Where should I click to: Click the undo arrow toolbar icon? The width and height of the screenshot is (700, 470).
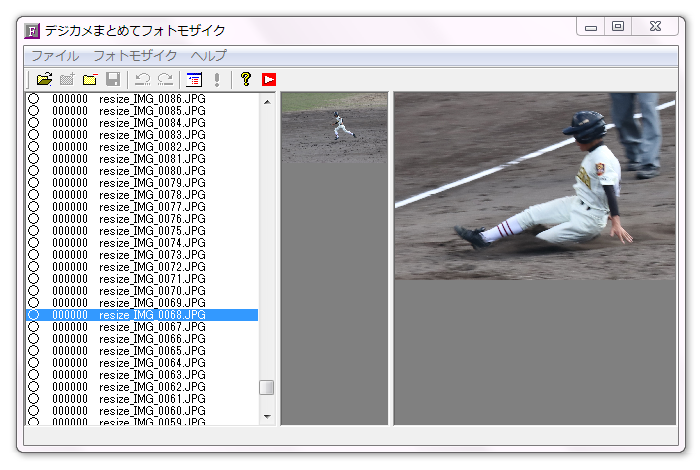142,79
